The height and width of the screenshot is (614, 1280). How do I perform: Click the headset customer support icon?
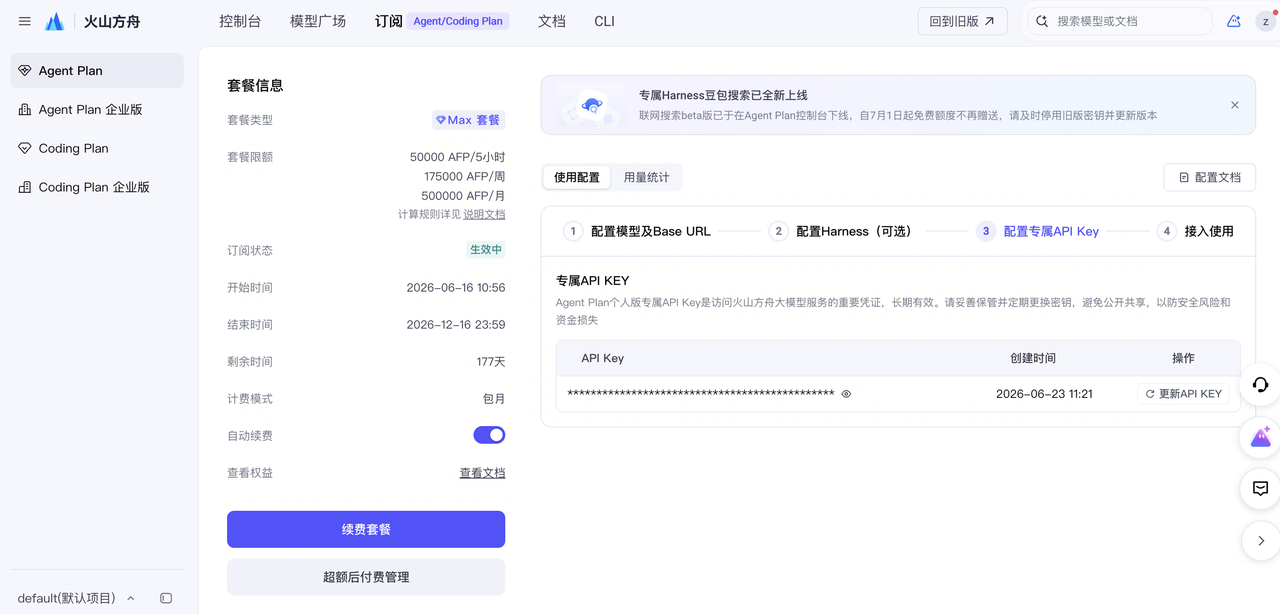coord(1260,385)
